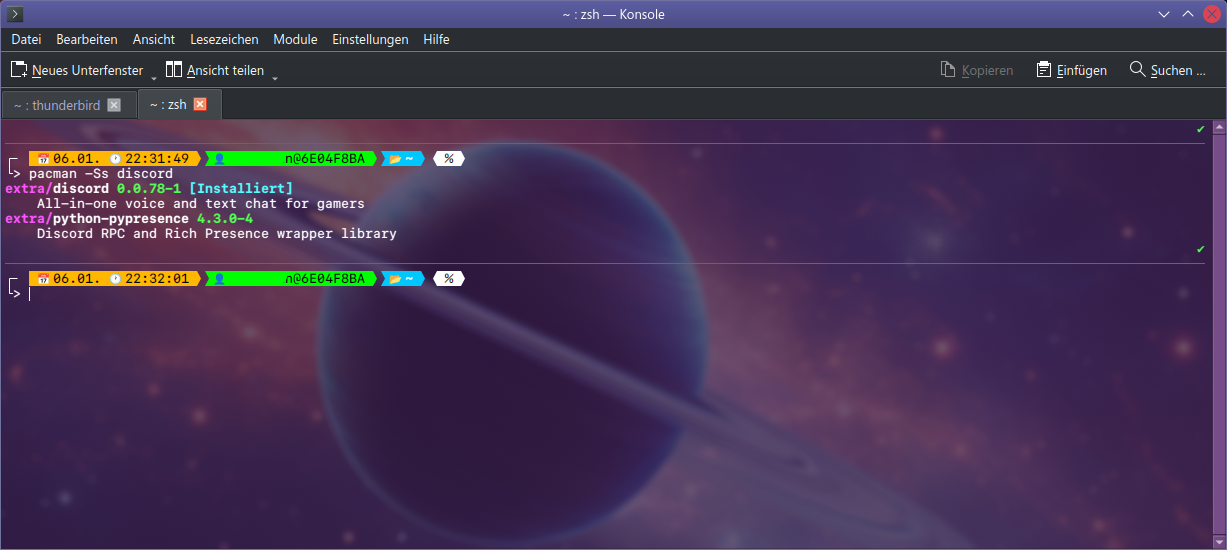Click the version text 4.3.0-4

pos(225,219)
